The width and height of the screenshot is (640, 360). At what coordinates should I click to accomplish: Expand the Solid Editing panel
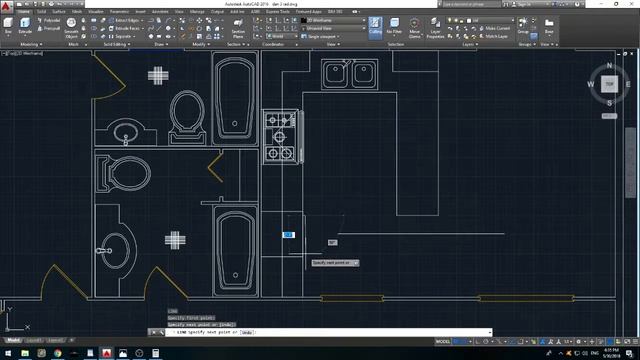coord(117,44)
